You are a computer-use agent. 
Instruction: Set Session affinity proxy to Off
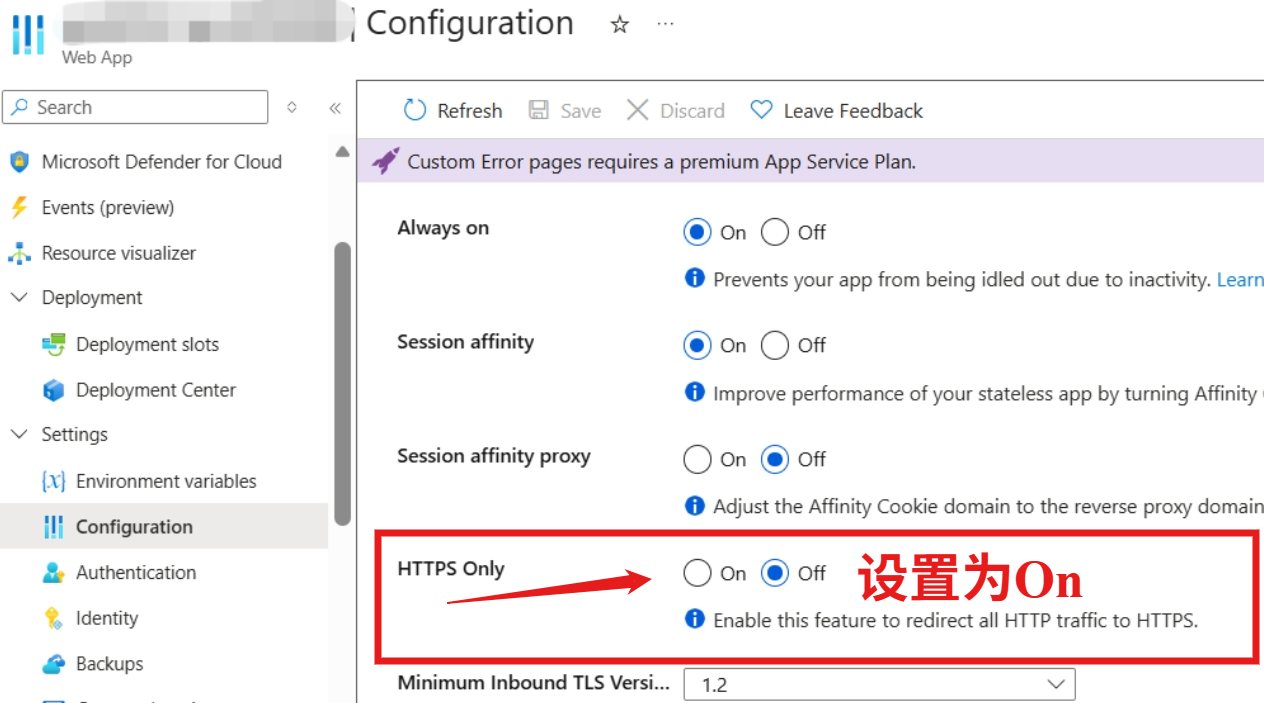coord(775,459)
